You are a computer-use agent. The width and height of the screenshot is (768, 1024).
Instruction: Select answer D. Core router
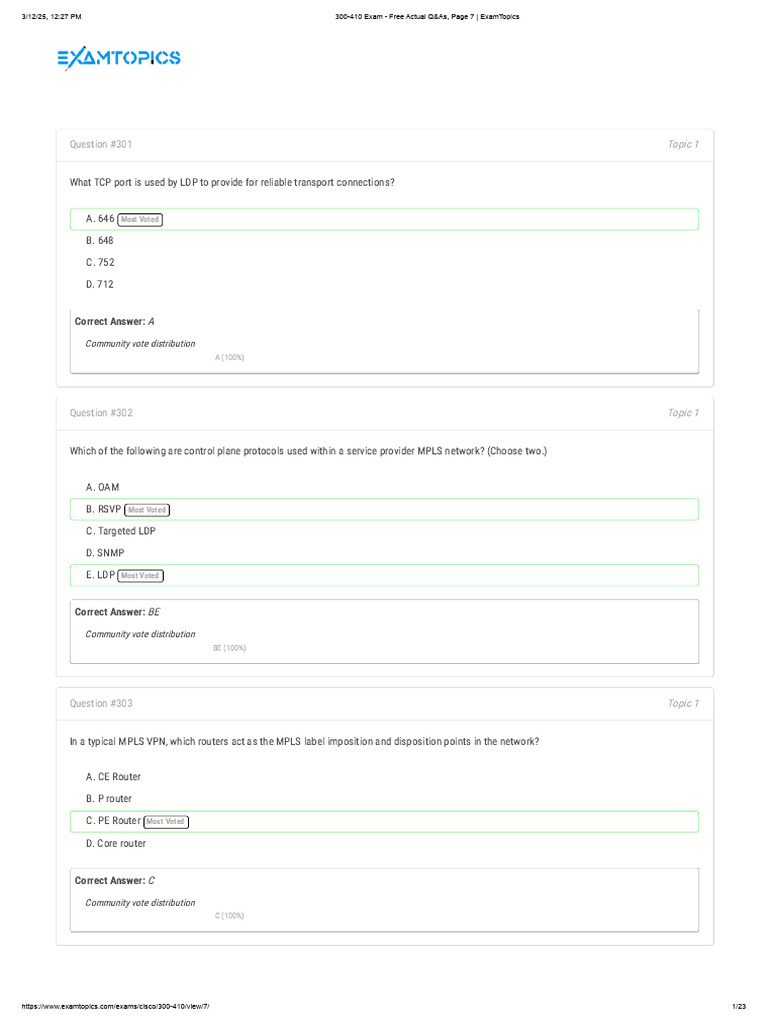116,843
